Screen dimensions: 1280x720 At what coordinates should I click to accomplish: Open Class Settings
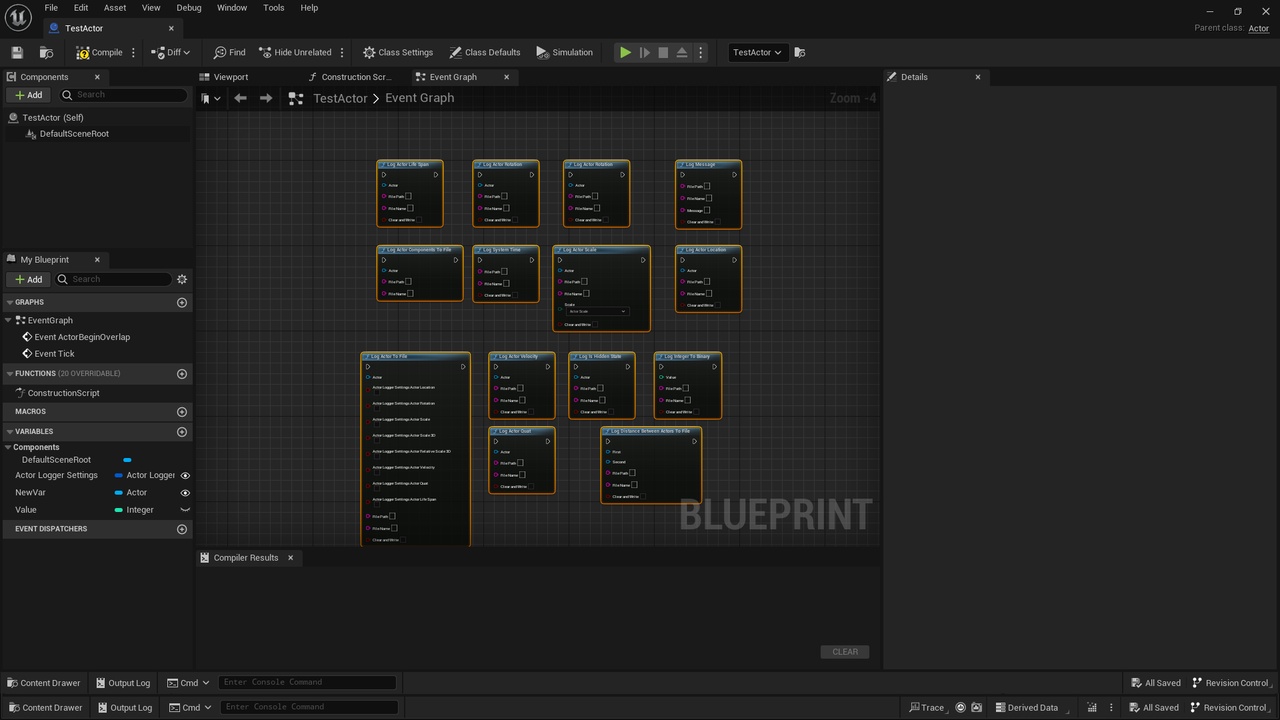398,52
